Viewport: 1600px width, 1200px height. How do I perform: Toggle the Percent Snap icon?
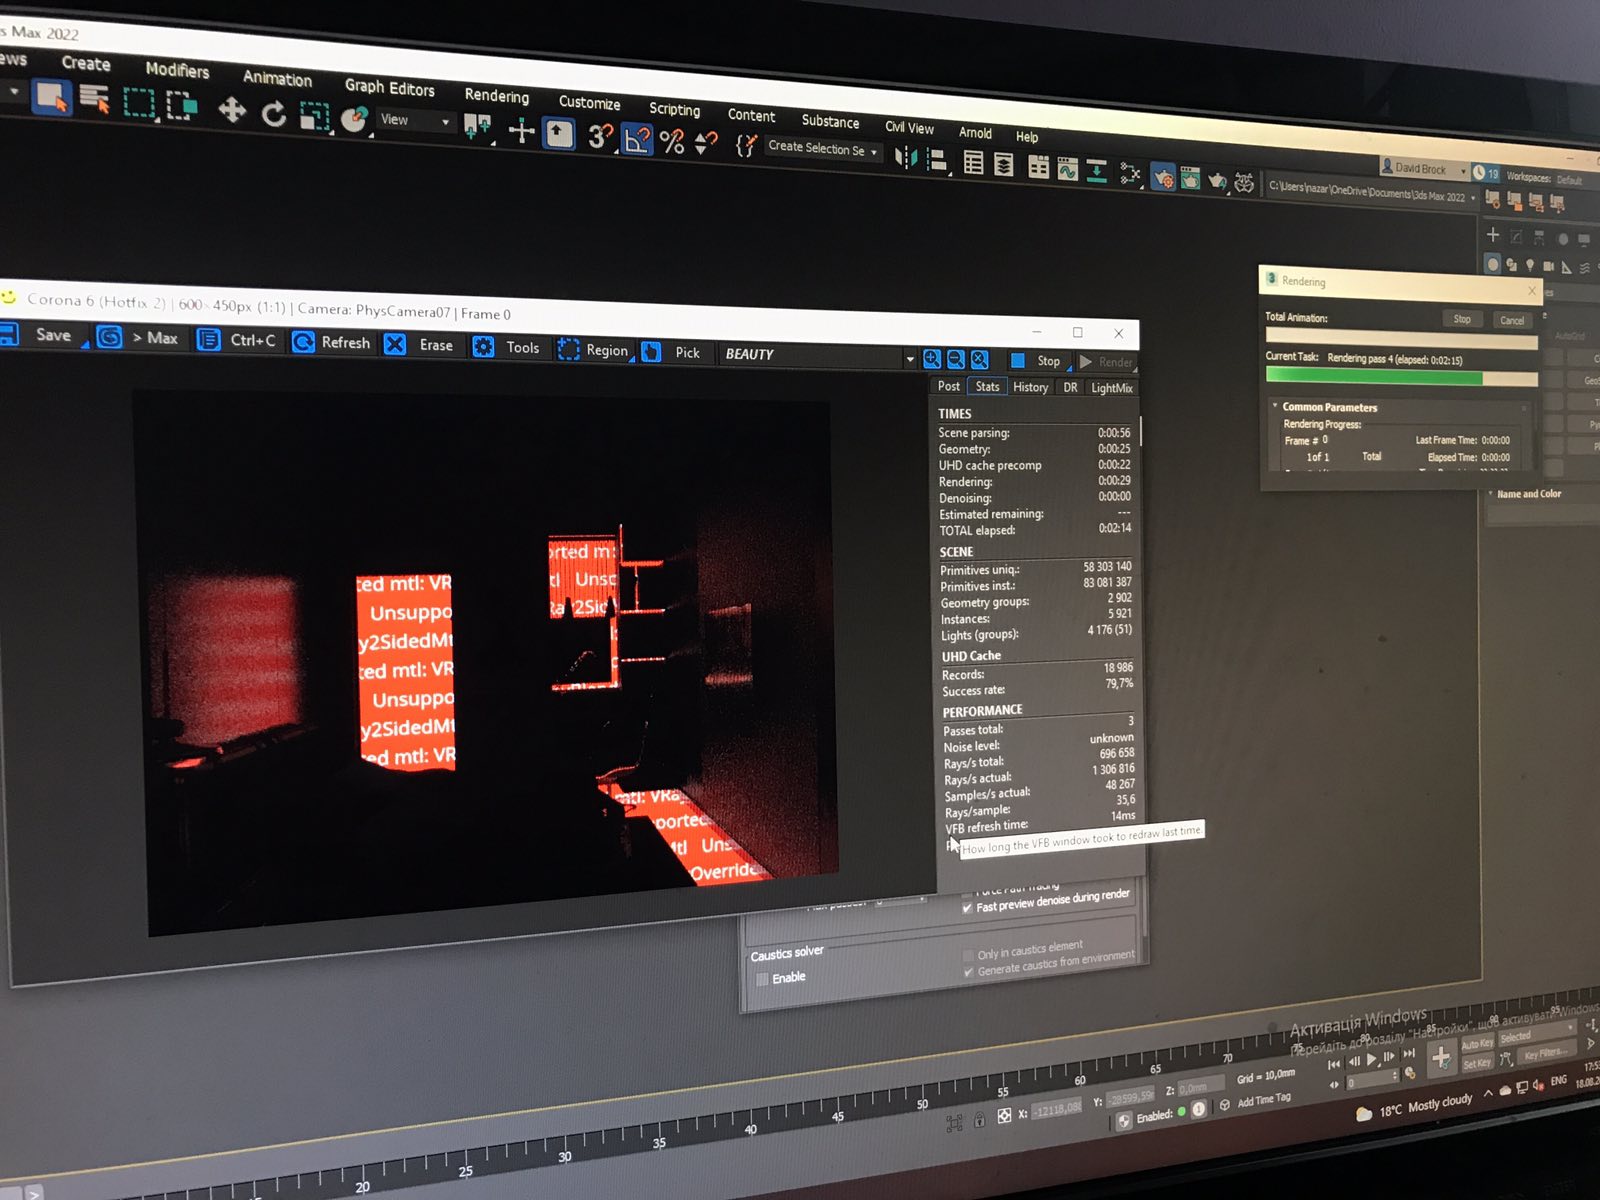tap(672, 142)
